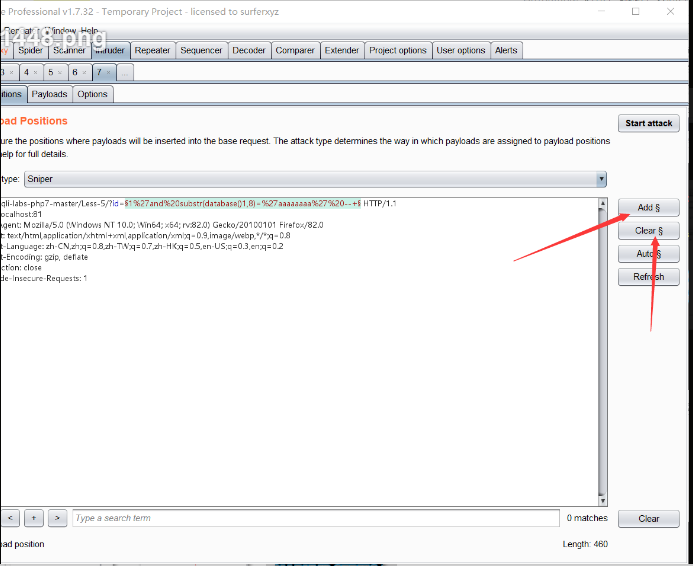Switch to the Repeater tab
The image size is (693, 566).
(152, 50)
